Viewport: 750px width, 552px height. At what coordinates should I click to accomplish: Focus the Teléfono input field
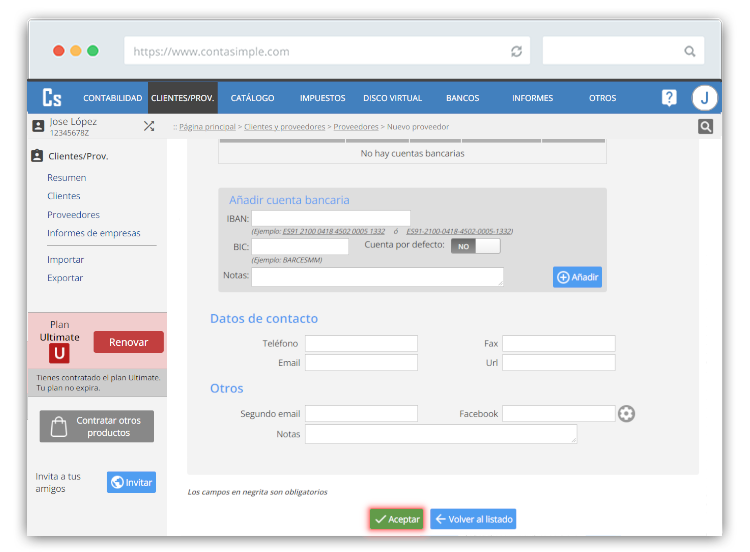(x=361, y=343)
